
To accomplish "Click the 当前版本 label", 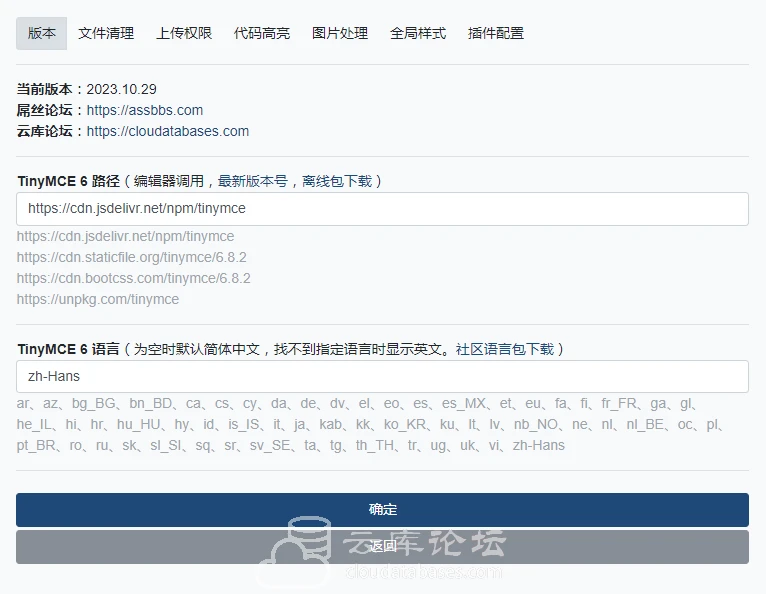I will (x=44, y=89).
